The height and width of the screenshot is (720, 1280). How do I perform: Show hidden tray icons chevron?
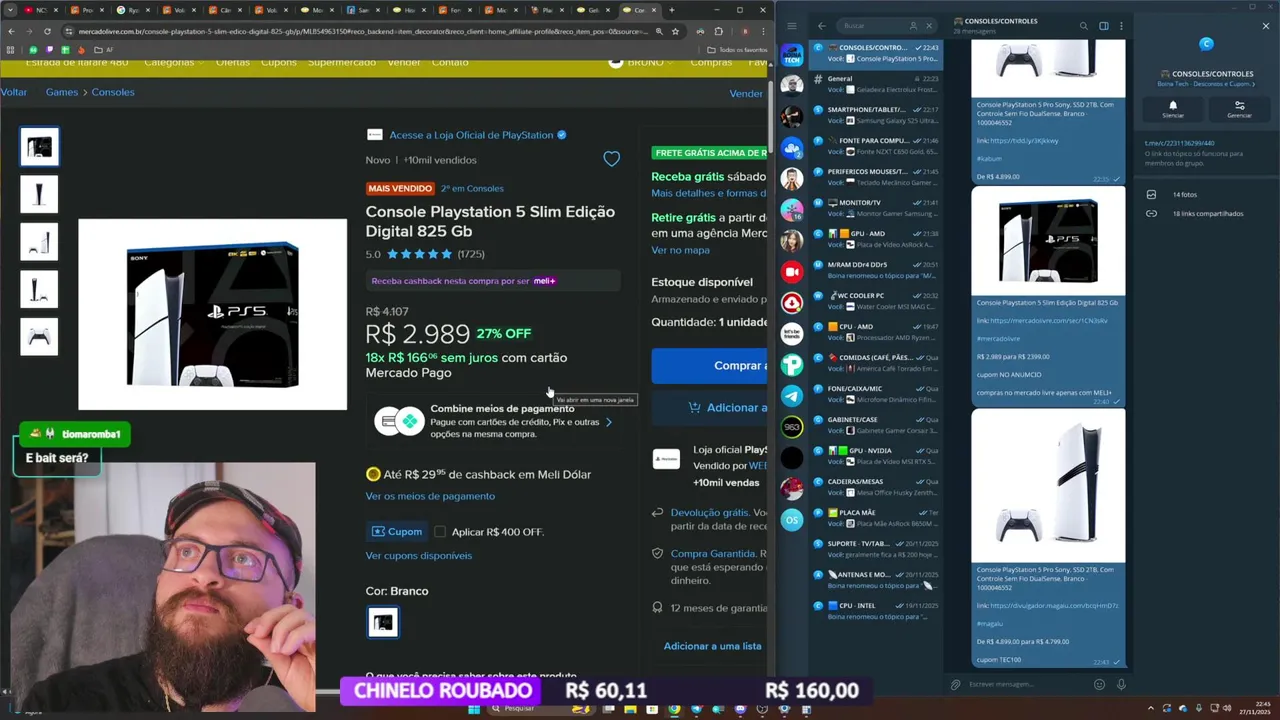click(1150, 709)
